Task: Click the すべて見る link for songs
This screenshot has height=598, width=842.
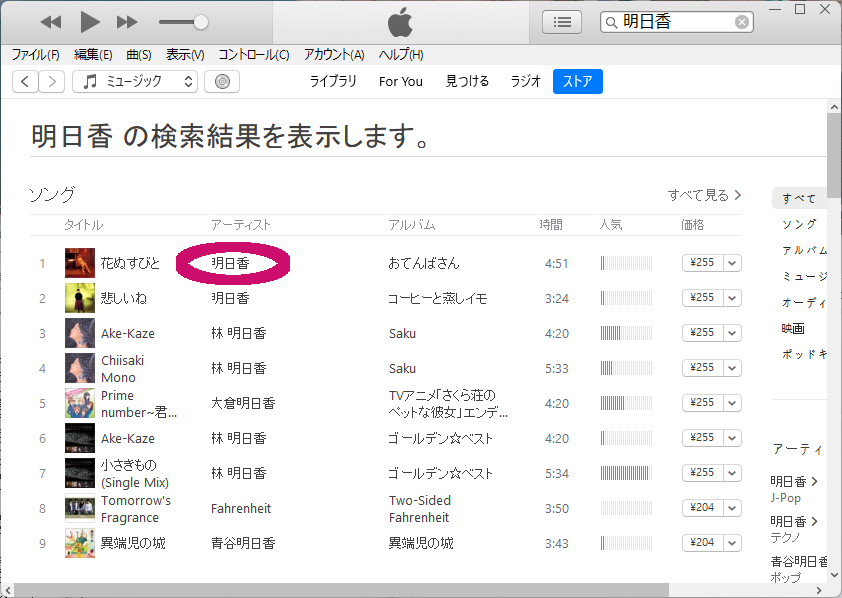Action: pyautogui.click(x=705, y=195)
